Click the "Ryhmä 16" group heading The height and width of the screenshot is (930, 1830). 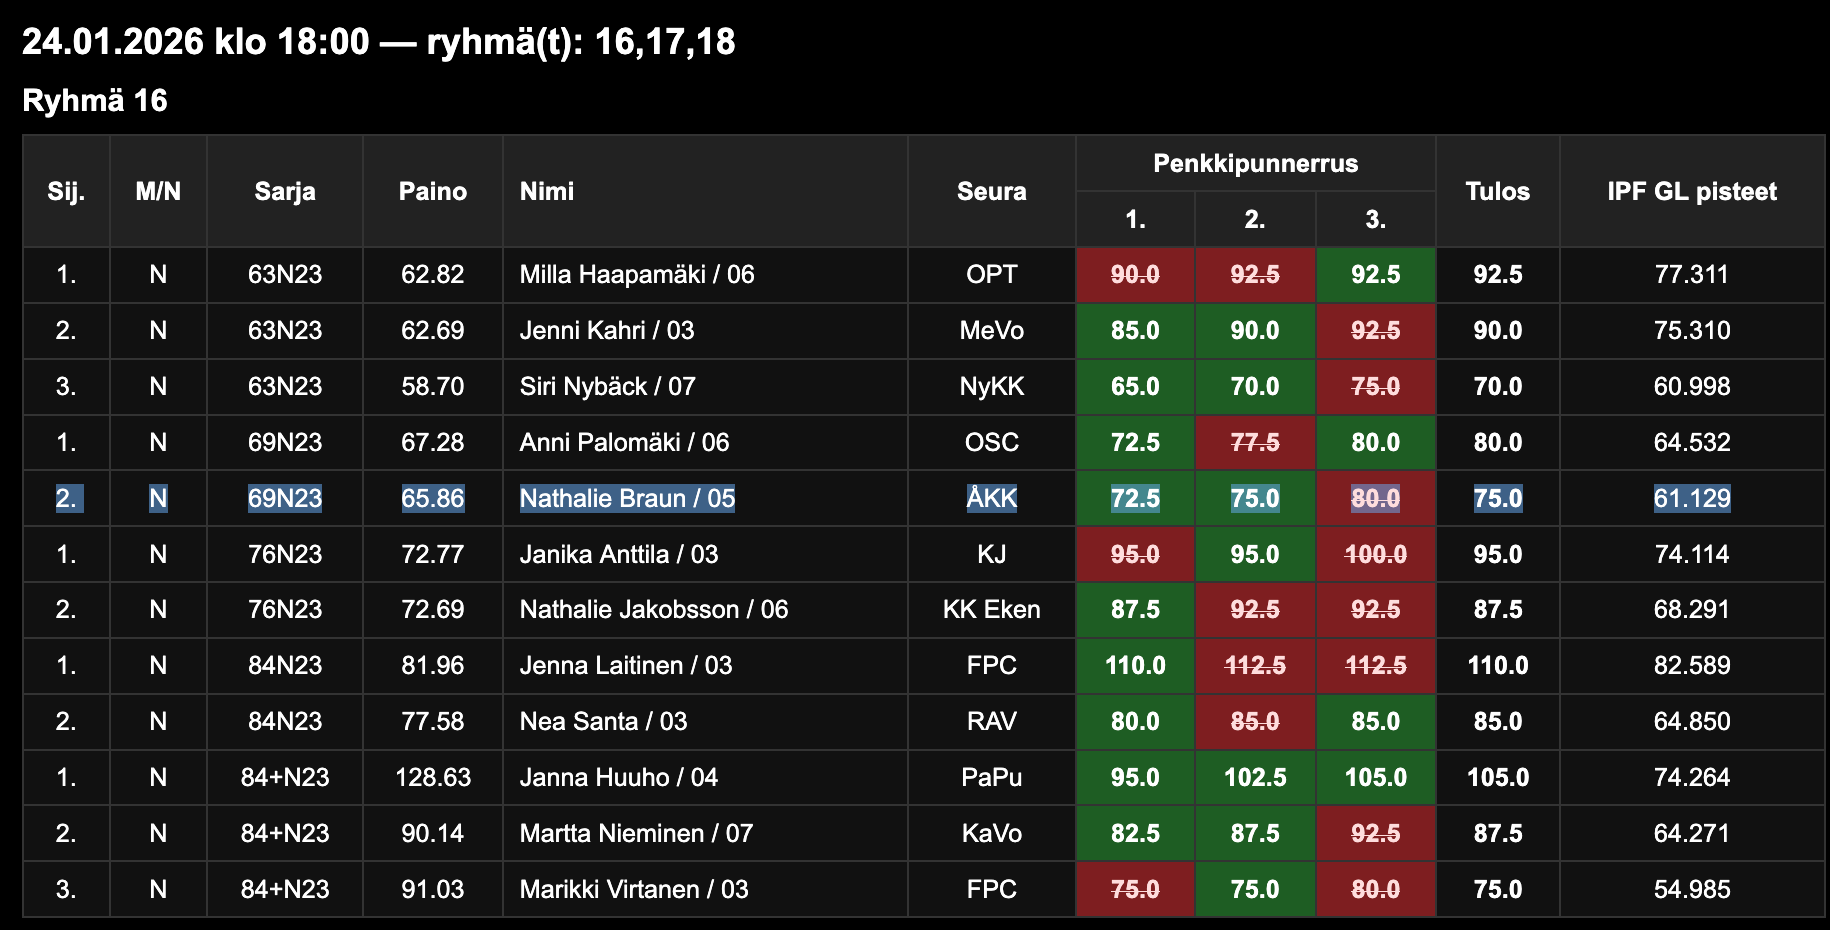(95, 101)
